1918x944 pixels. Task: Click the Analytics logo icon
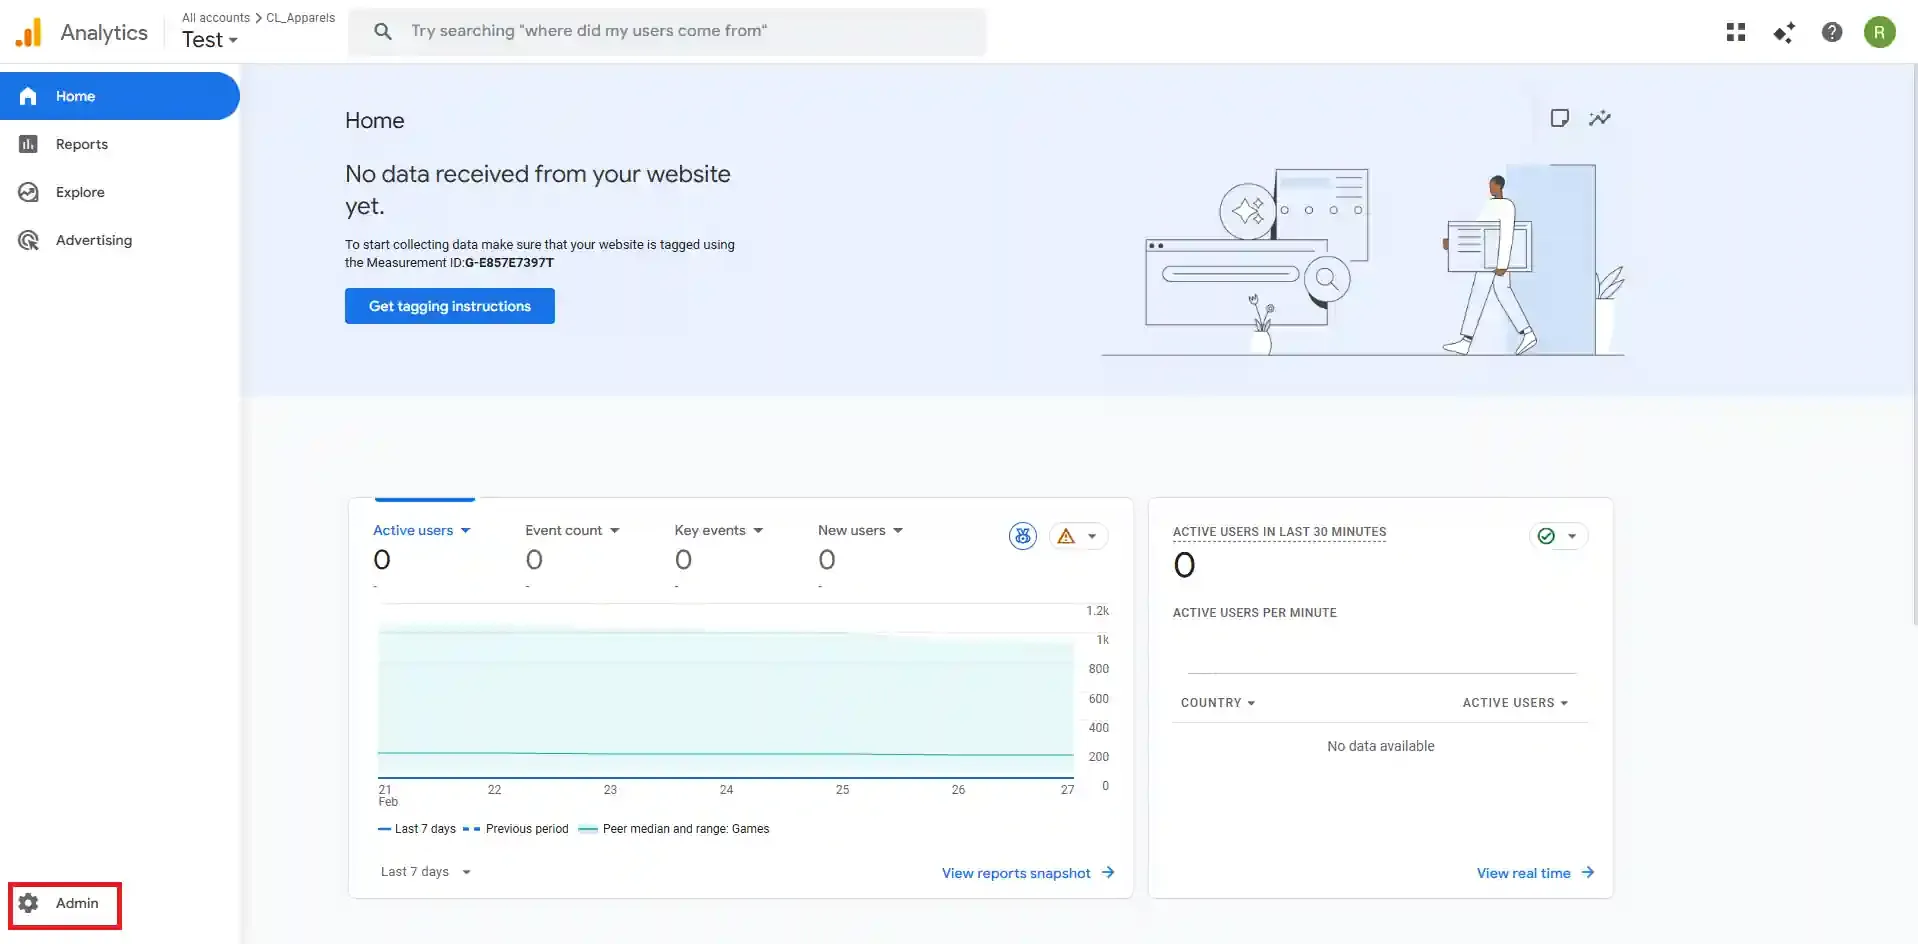click(29, 32)
